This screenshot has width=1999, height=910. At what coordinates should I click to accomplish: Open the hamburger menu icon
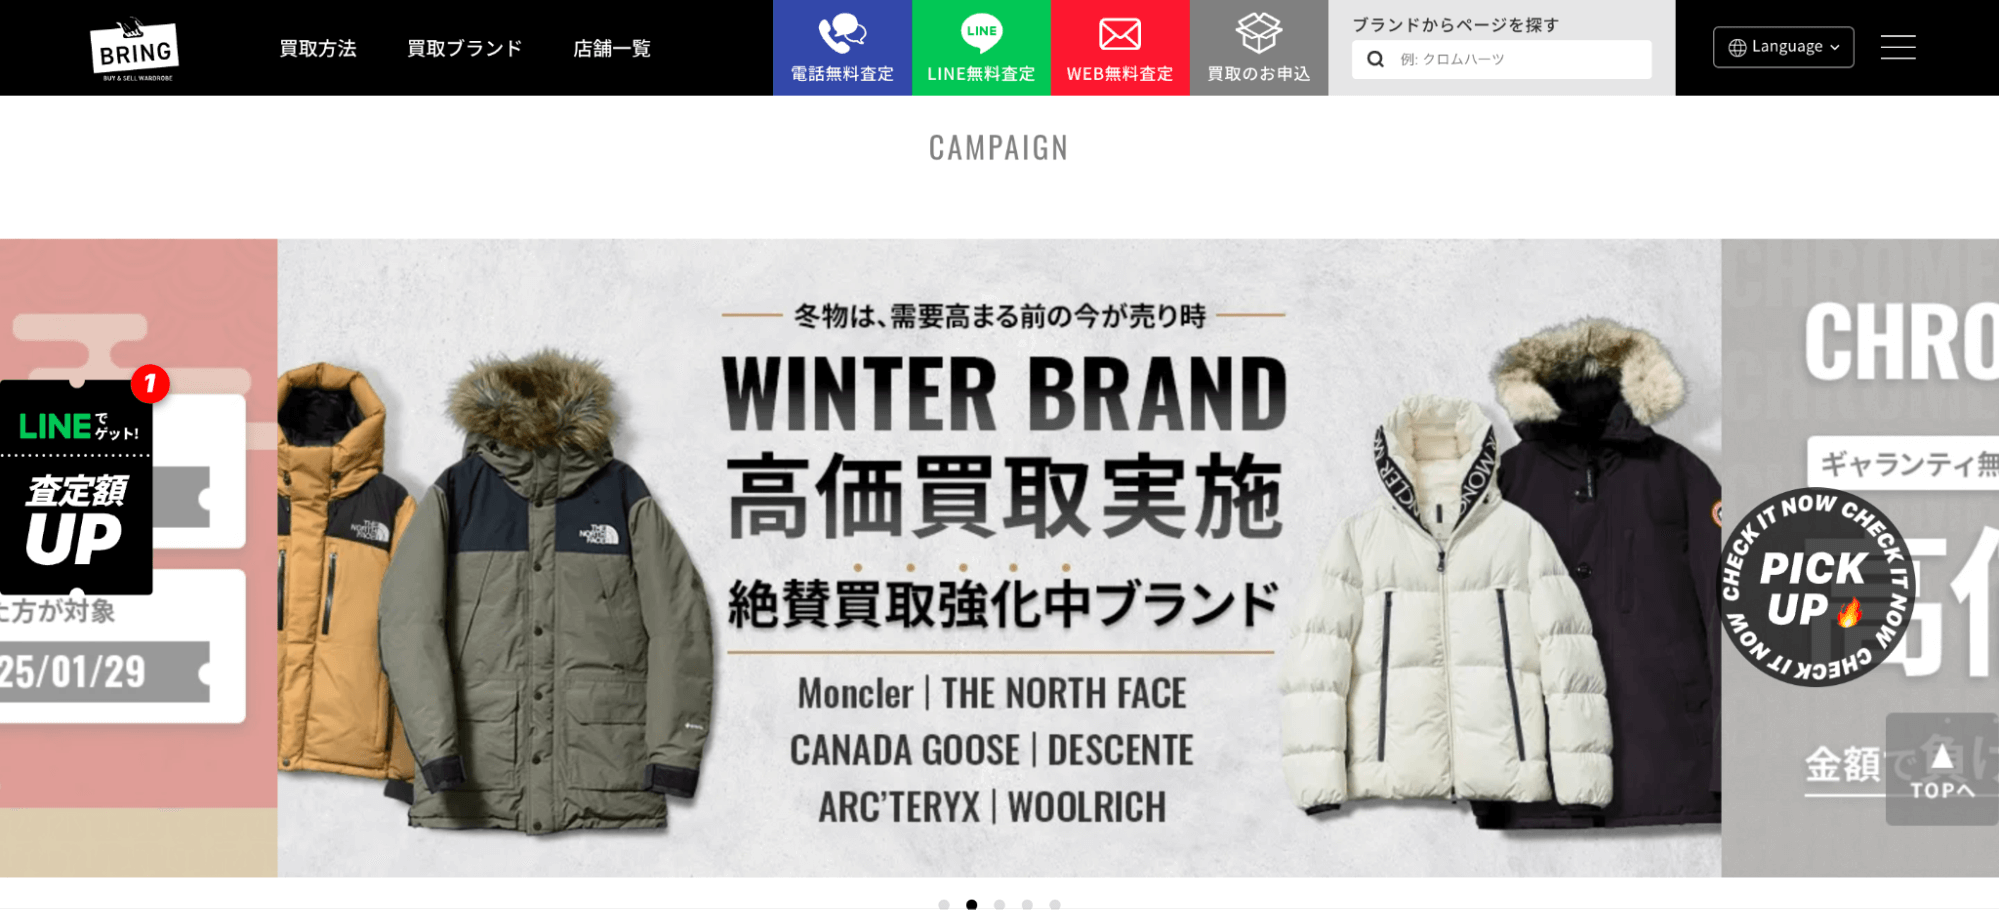coord(1897,47)
